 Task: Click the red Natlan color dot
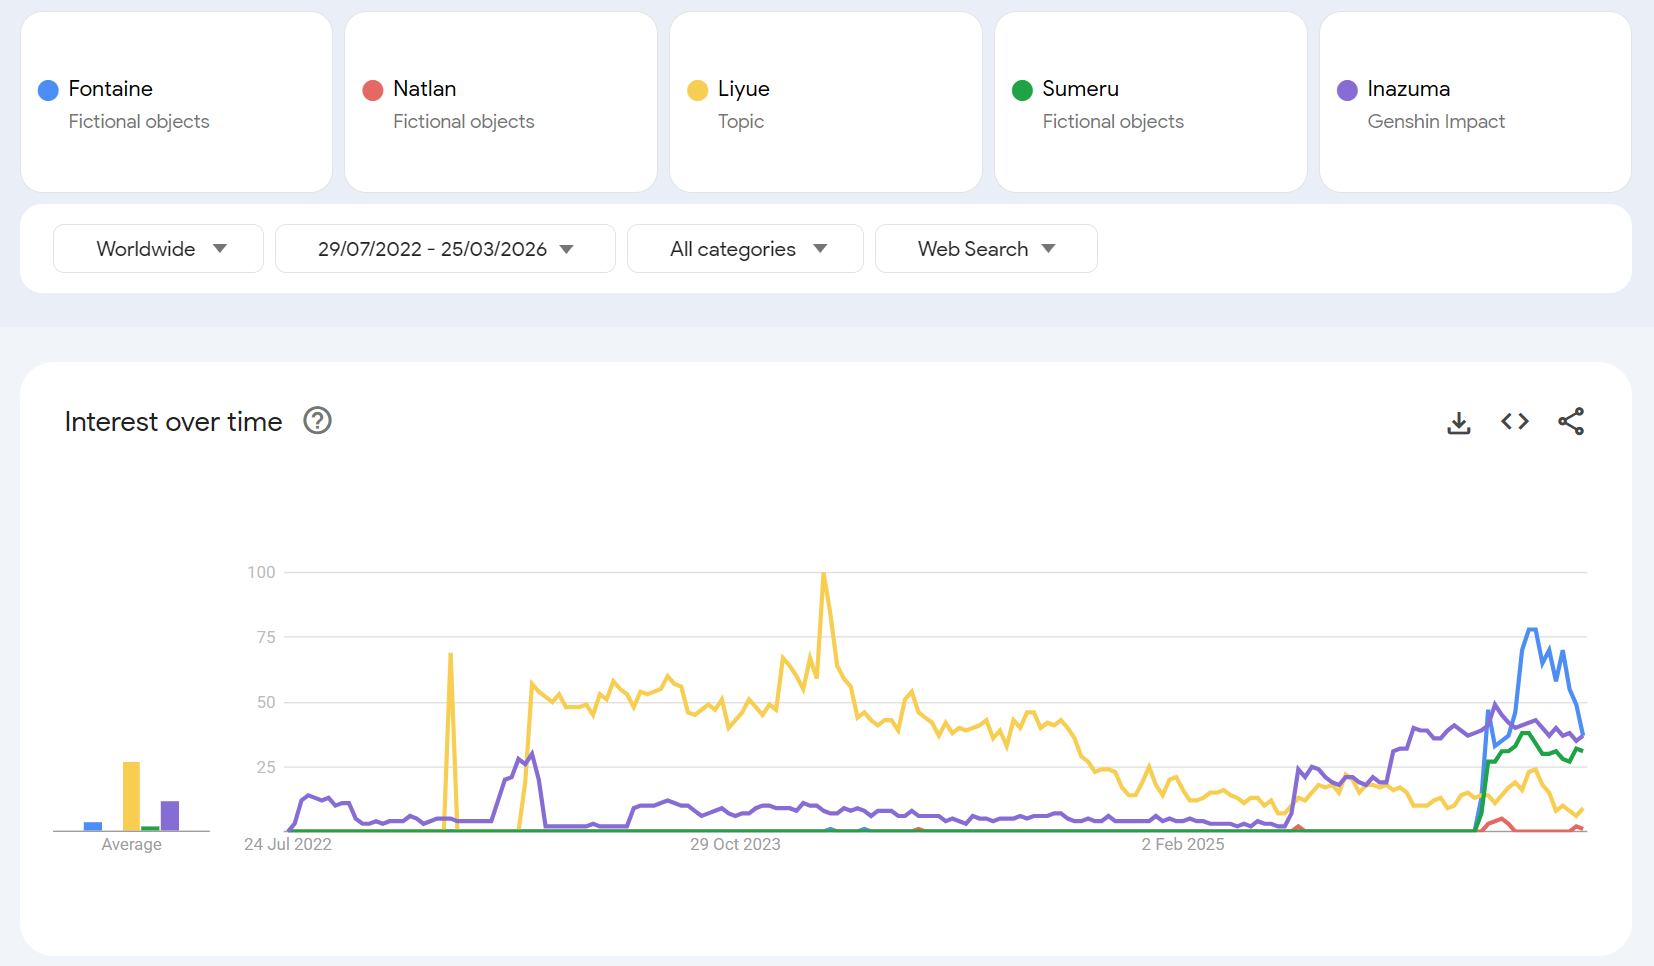[373, 91]
